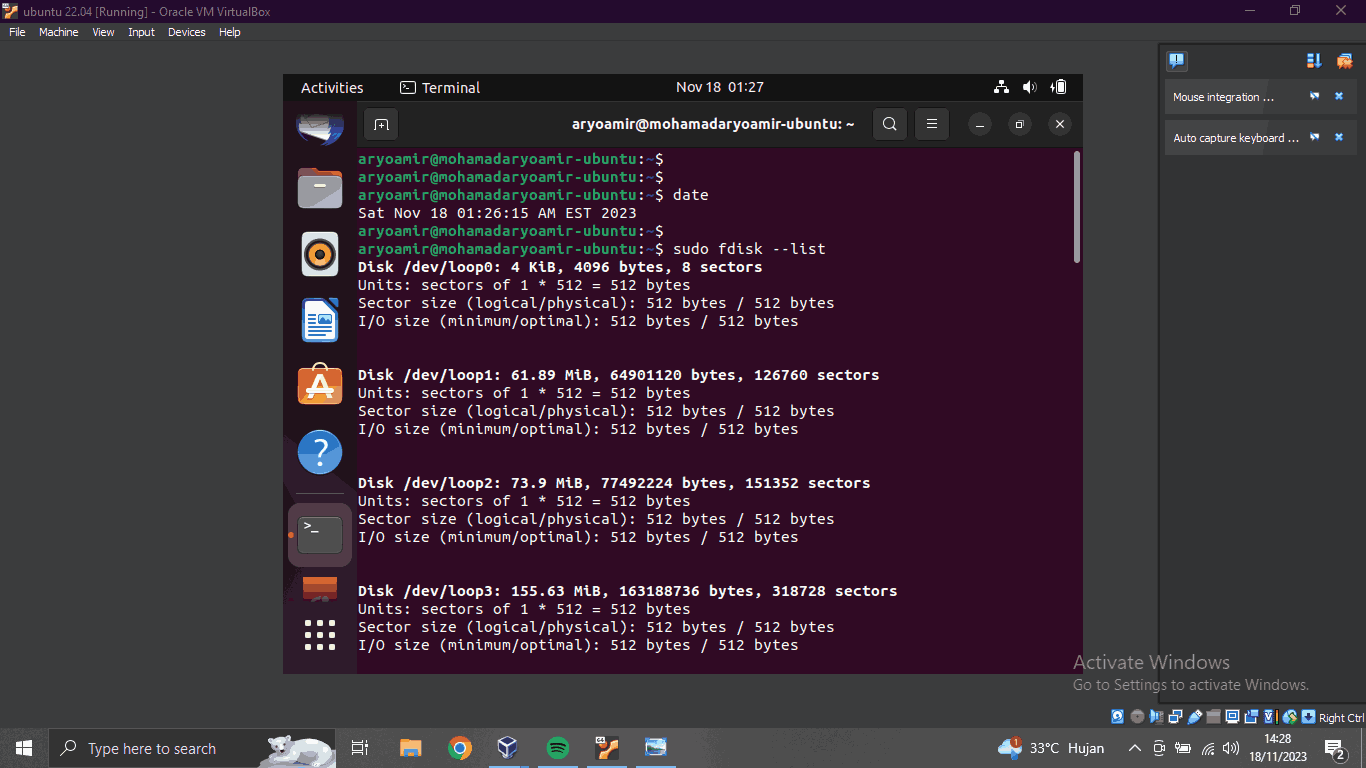Click the VirtualBox display status icon
Viewport: 1366px width, 768px height.
tap(1232, 717)
